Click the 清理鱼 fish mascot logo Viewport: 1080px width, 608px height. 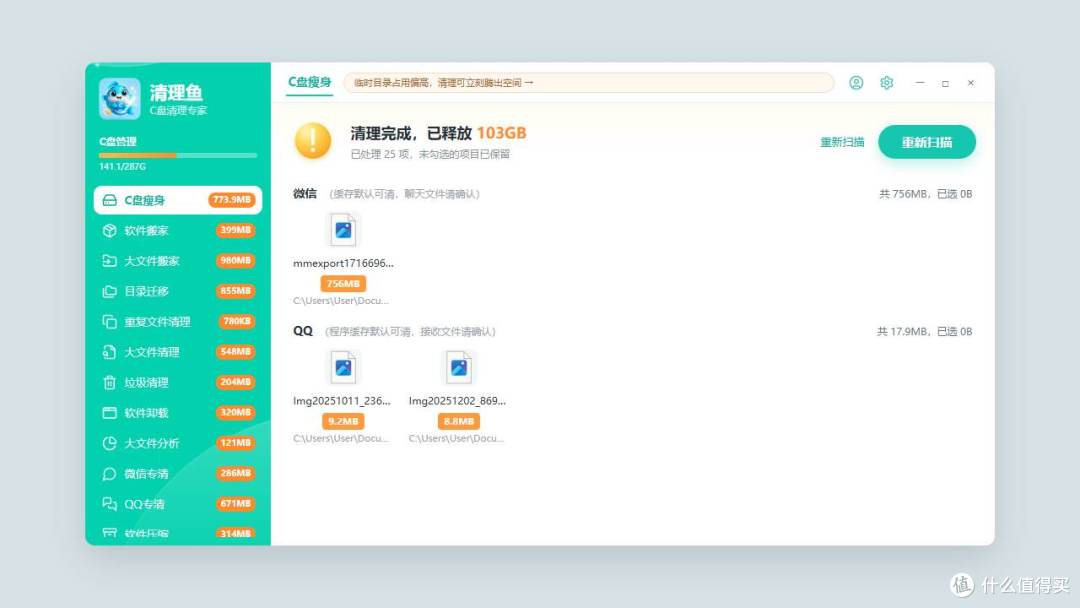coord(120,98)
